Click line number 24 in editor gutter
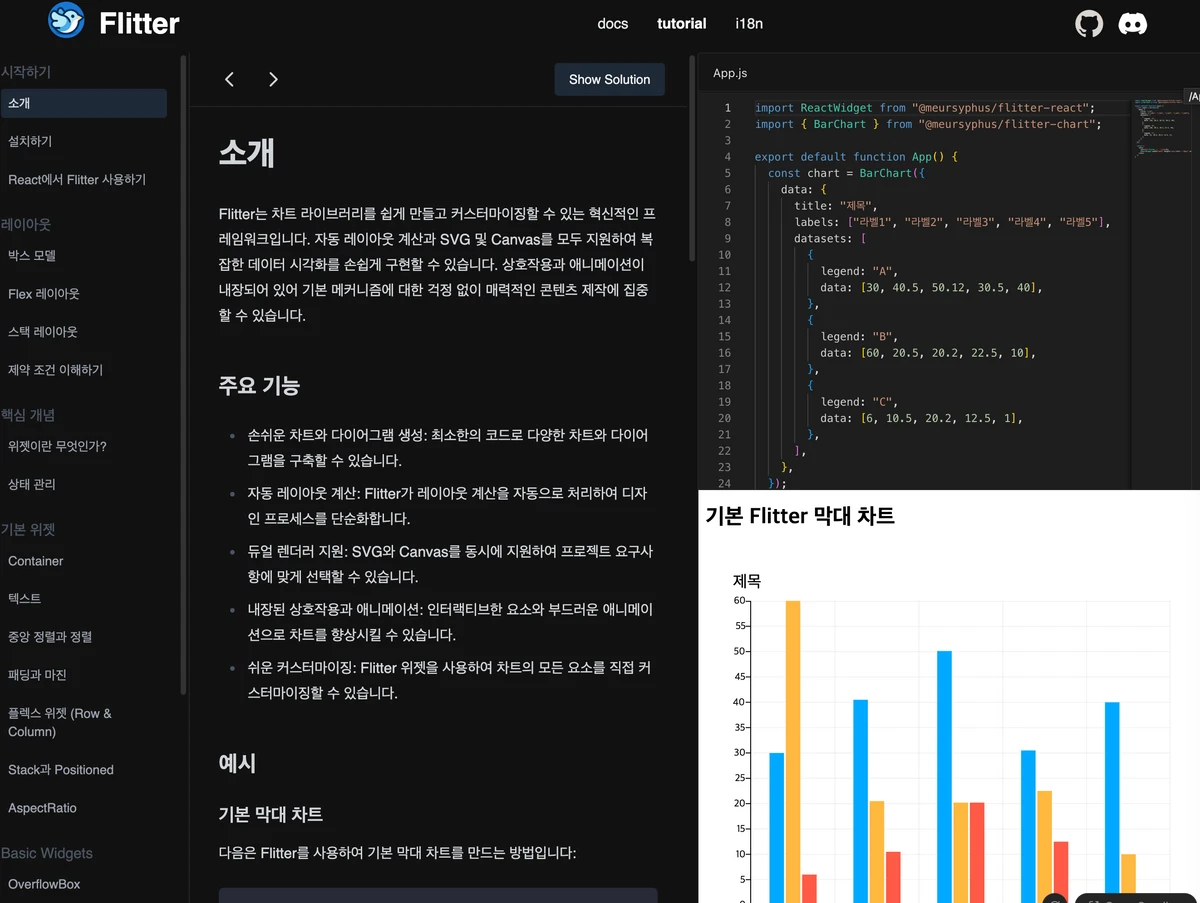The width and height of the screenshot is (1200, 903). click(724, 483)
